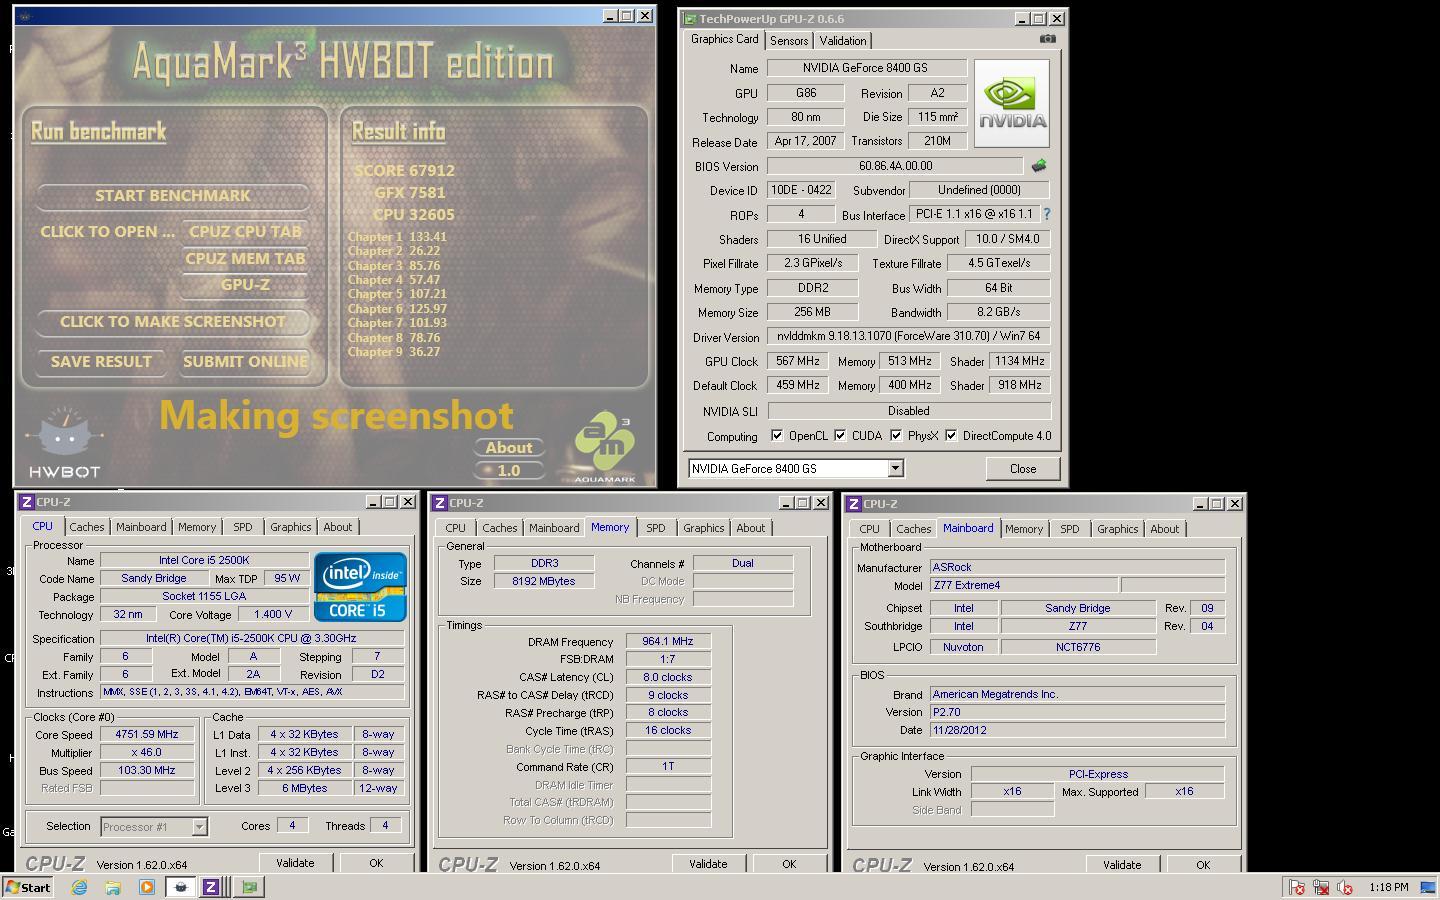This screenshot has height=900, width=1440.
Task: Click the 1.0 version button in AquaMark
Action: 509,470
